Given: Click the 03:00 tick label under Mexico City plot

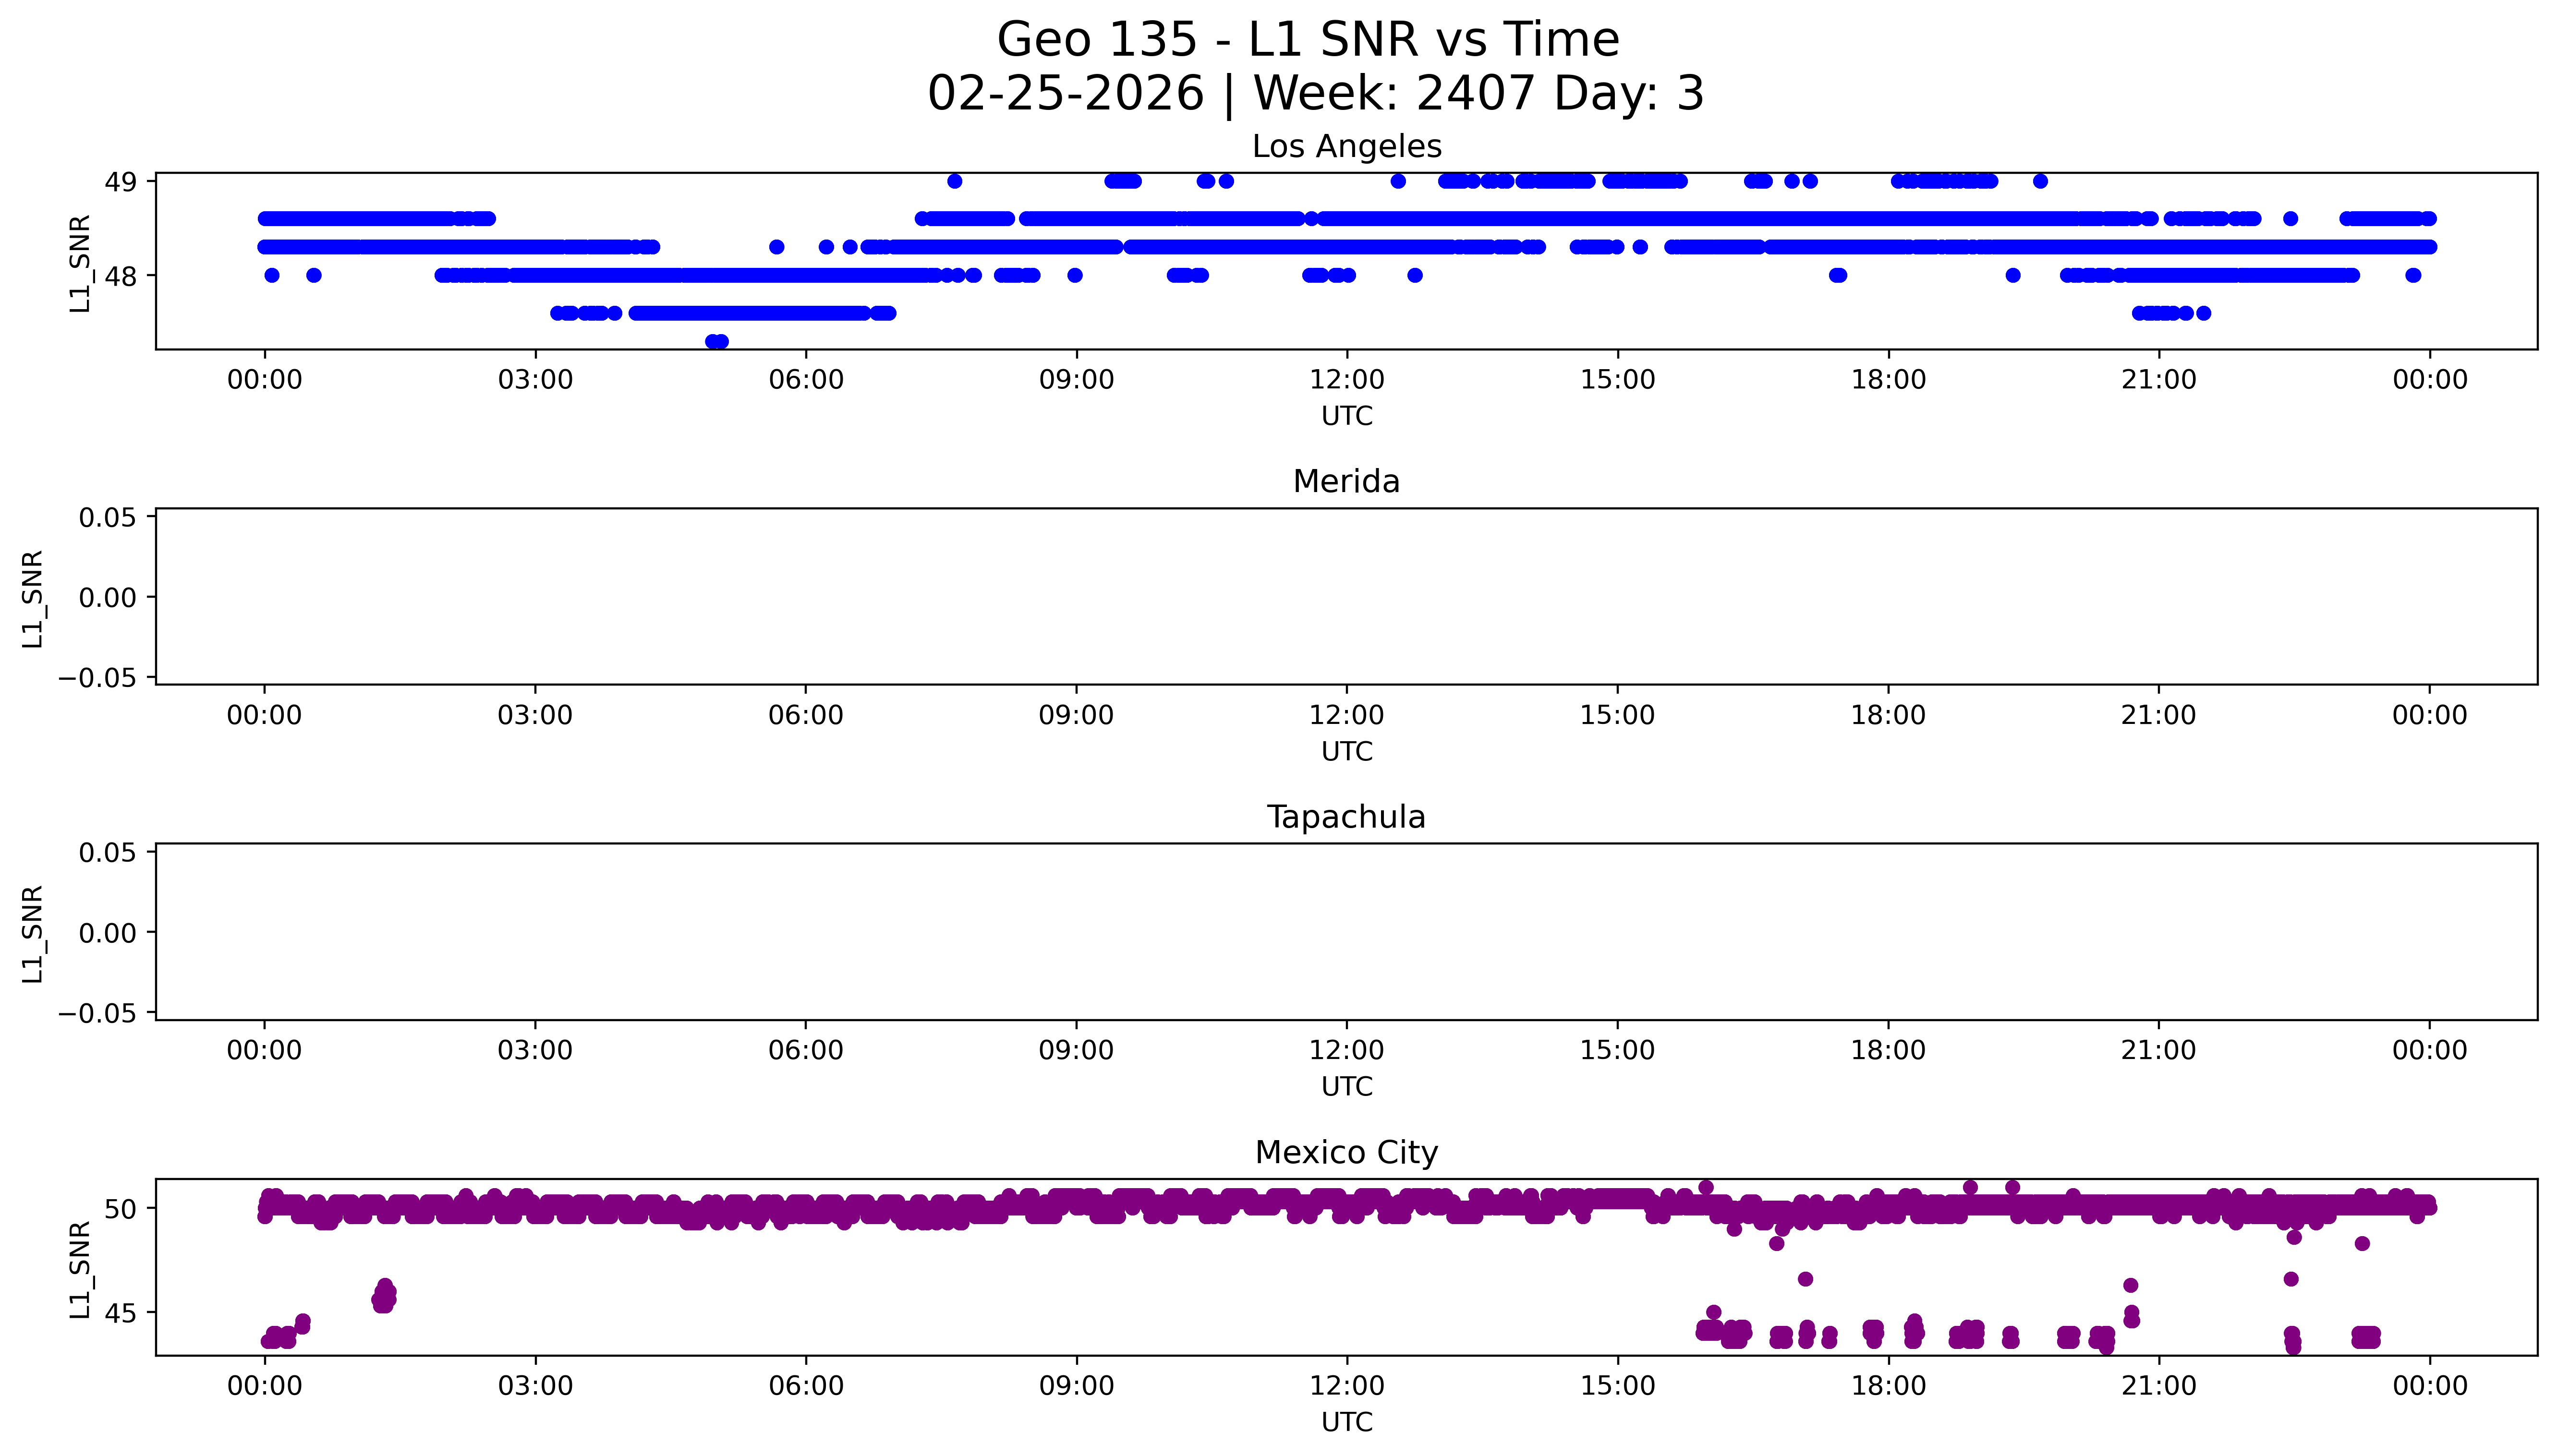Looking at the screenshot, I should tap(535, 1386).
